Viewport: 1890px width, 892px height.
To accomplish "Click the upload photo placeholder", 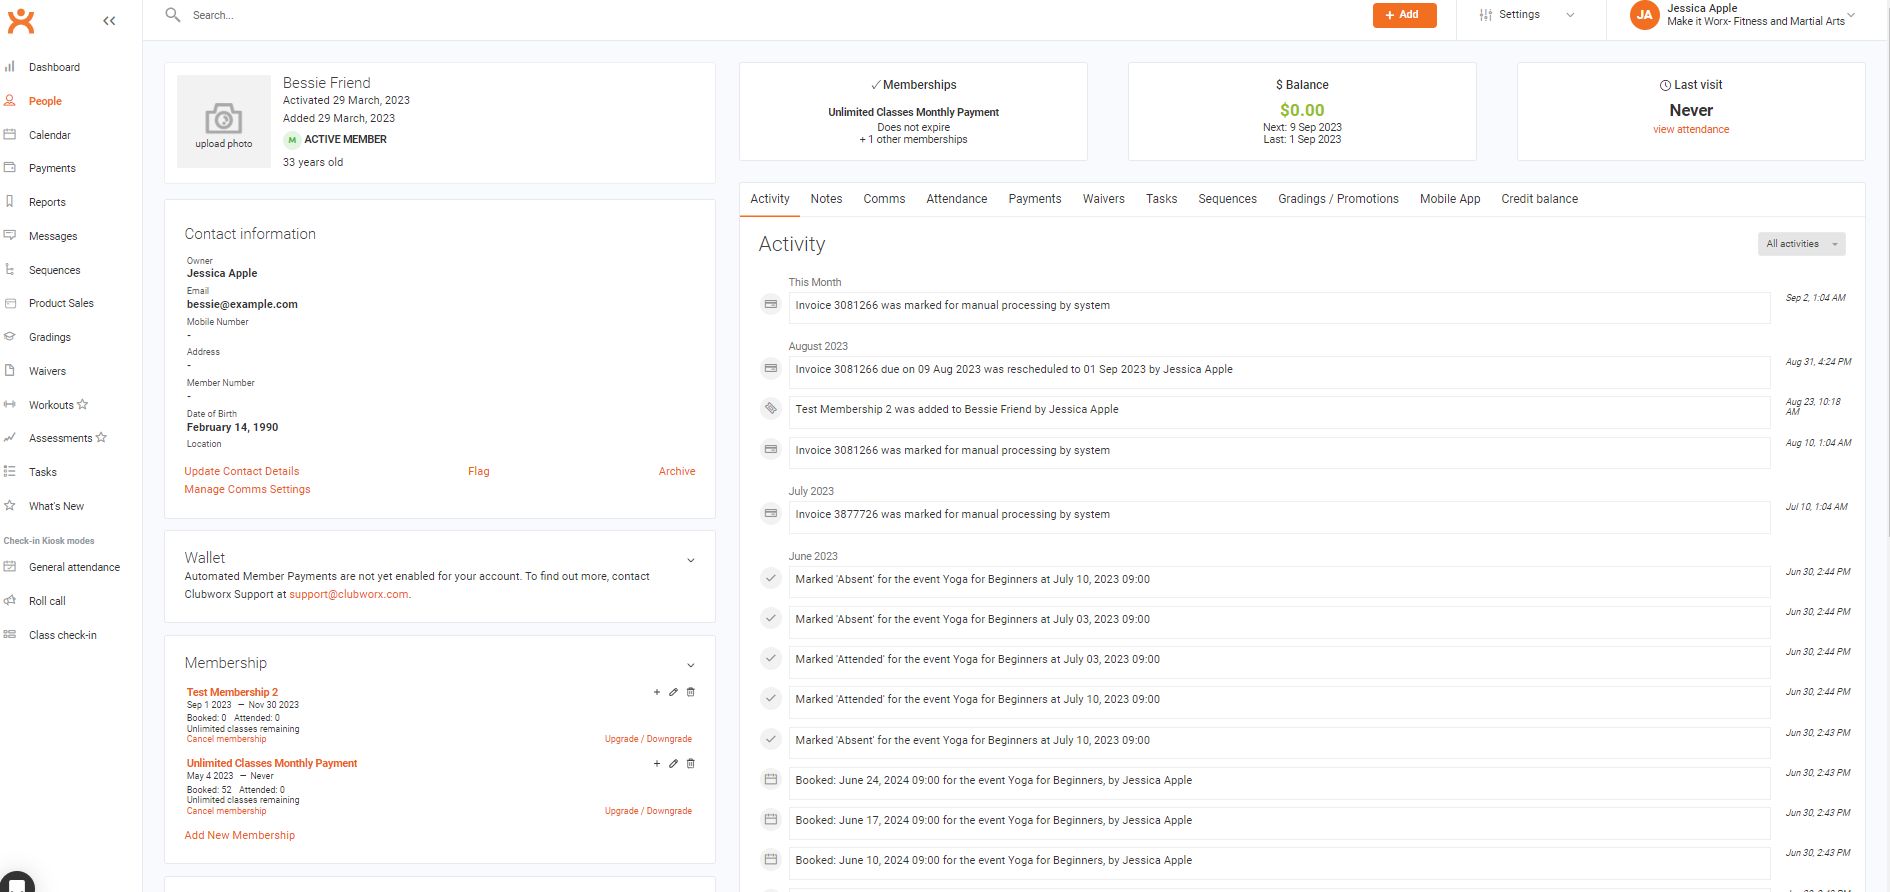I will click(x=224, y=121).
